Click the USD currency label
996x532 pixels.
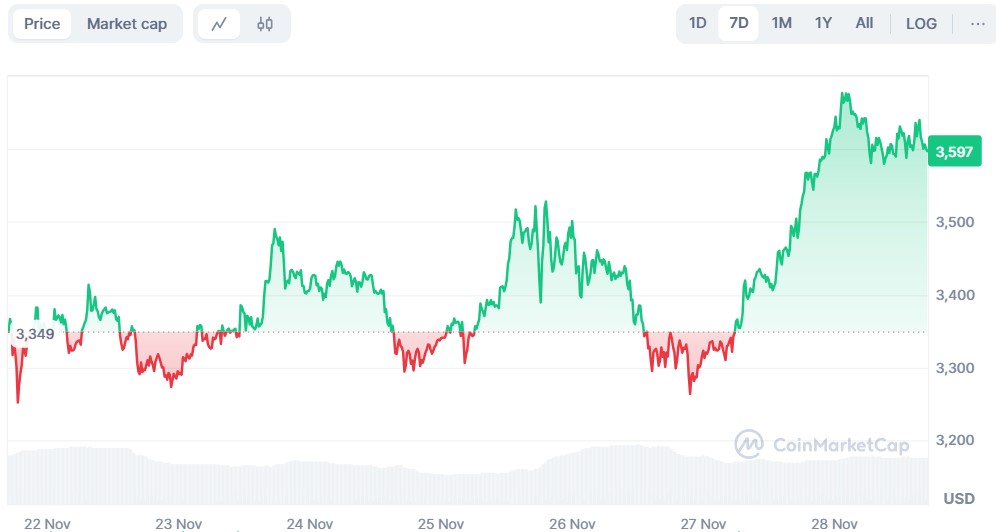959,498
